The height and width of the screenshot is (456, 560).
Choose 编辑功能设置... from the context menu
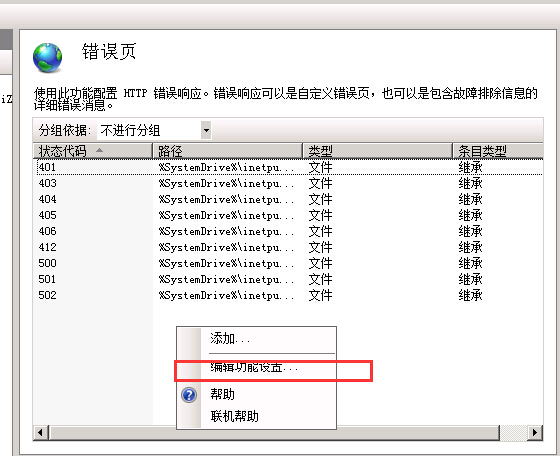[x=256, y=368]
